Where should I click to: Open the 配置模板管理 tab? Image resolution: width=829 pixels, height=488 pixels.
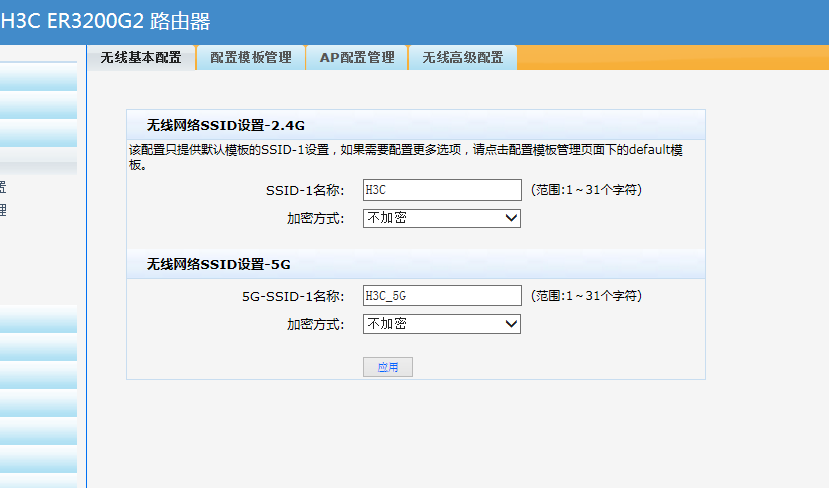251,57
